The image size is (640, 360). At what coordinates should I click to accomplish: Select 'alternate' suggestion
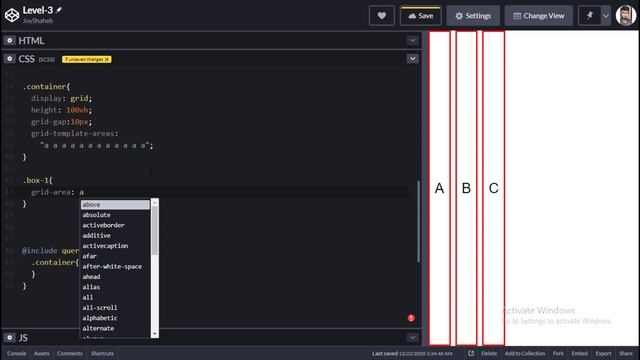tap(115, 328)
